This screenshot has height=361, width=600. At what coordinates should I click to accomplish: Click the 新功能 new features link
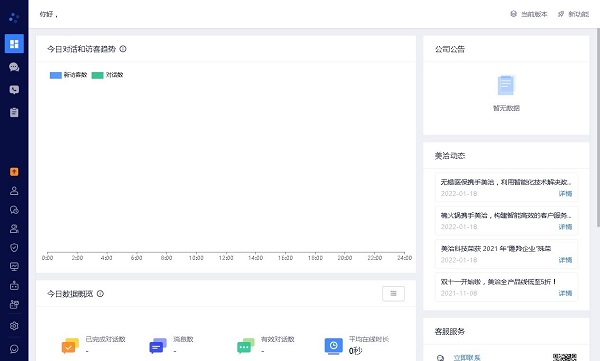click(x=573, y=14)
